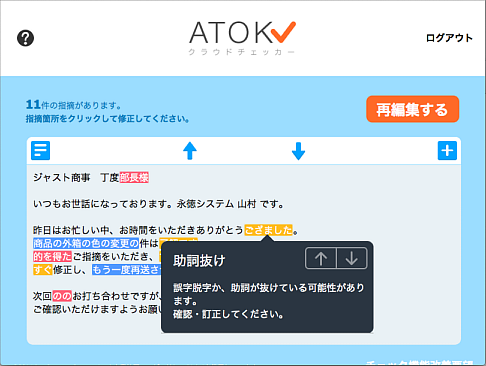Click the blue plus icon in toolbar
Screen dimensions: 486x366
point(447,150)
